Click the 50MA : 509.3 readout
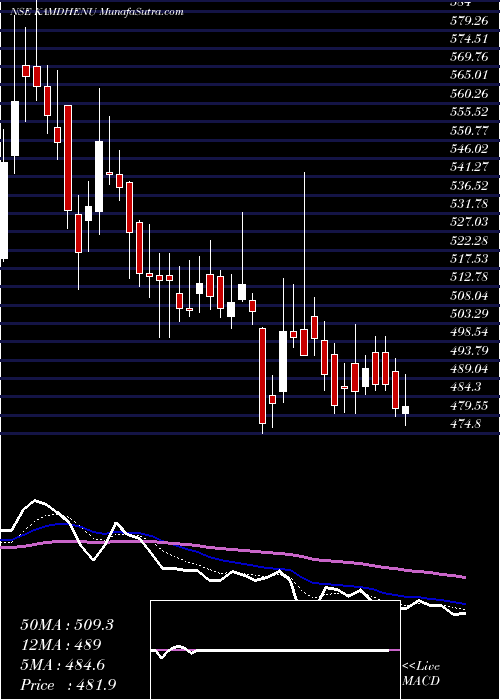This screenshot has width=500, height=700. pos(67,625)
